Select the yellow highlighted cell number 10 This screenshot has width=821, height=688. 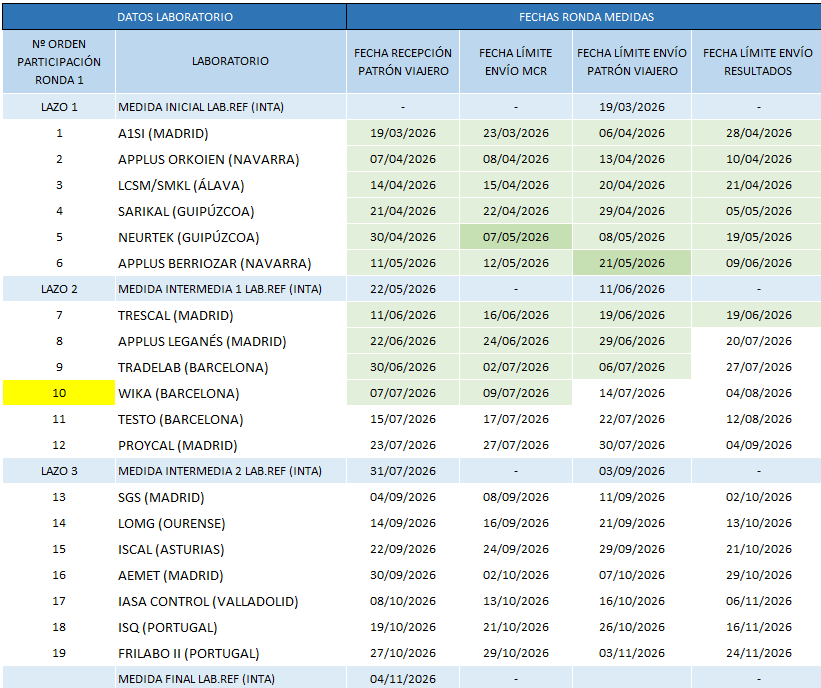(59, 393)
